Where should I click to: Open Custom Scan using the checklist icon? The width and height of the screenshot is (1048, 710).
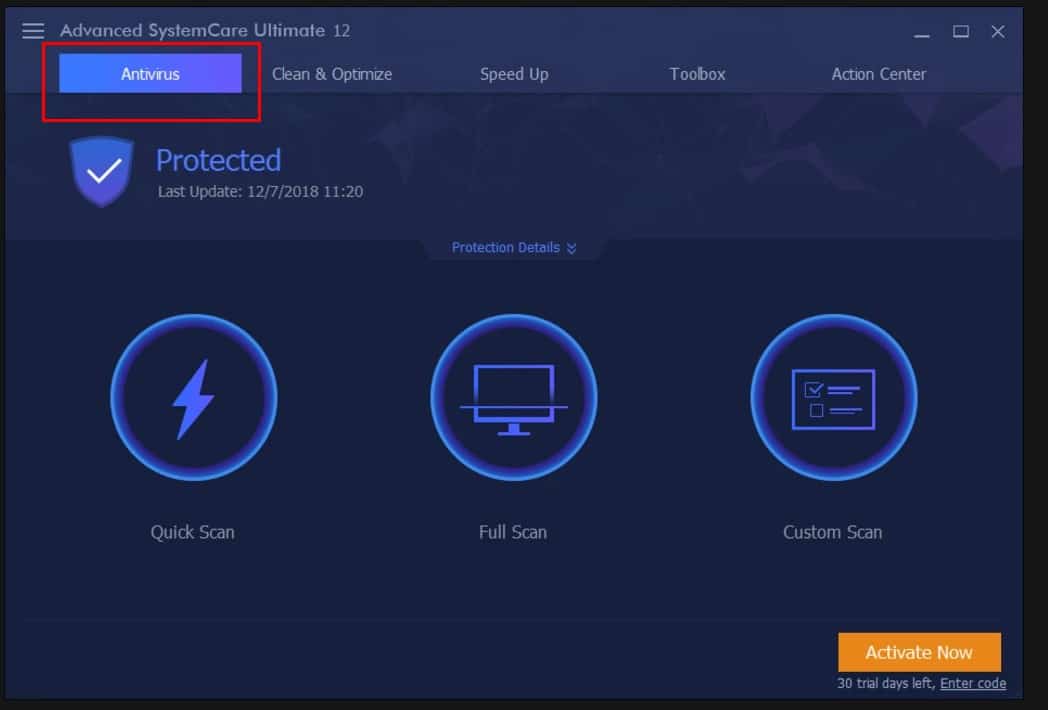tap(834, 397)
